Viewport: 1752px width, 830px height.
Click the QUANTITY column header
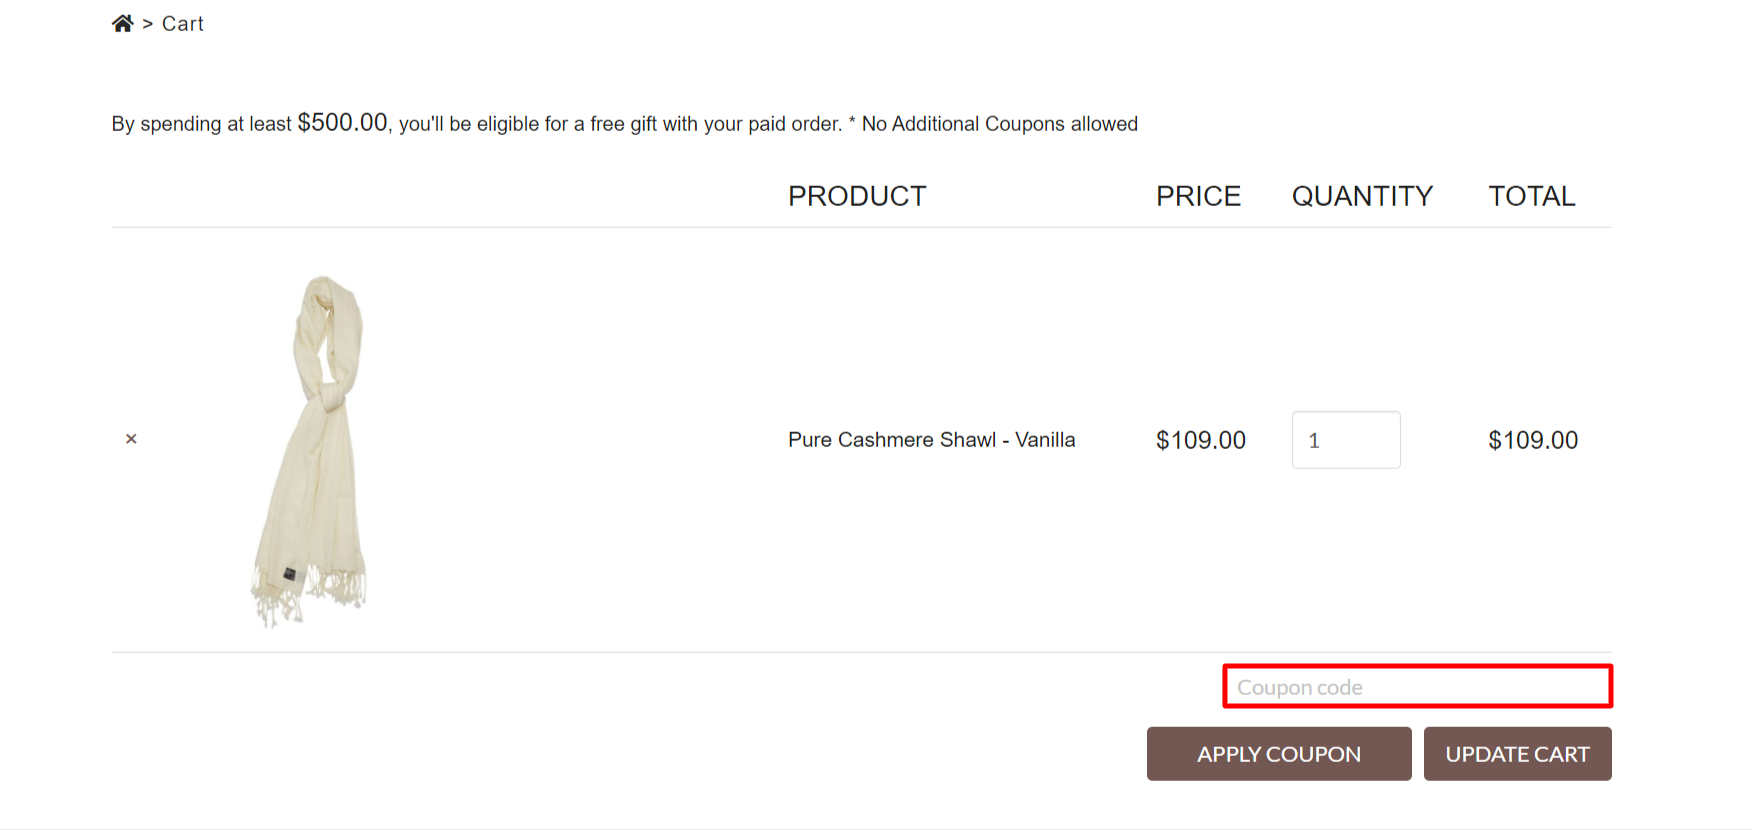coord(1362,196)
